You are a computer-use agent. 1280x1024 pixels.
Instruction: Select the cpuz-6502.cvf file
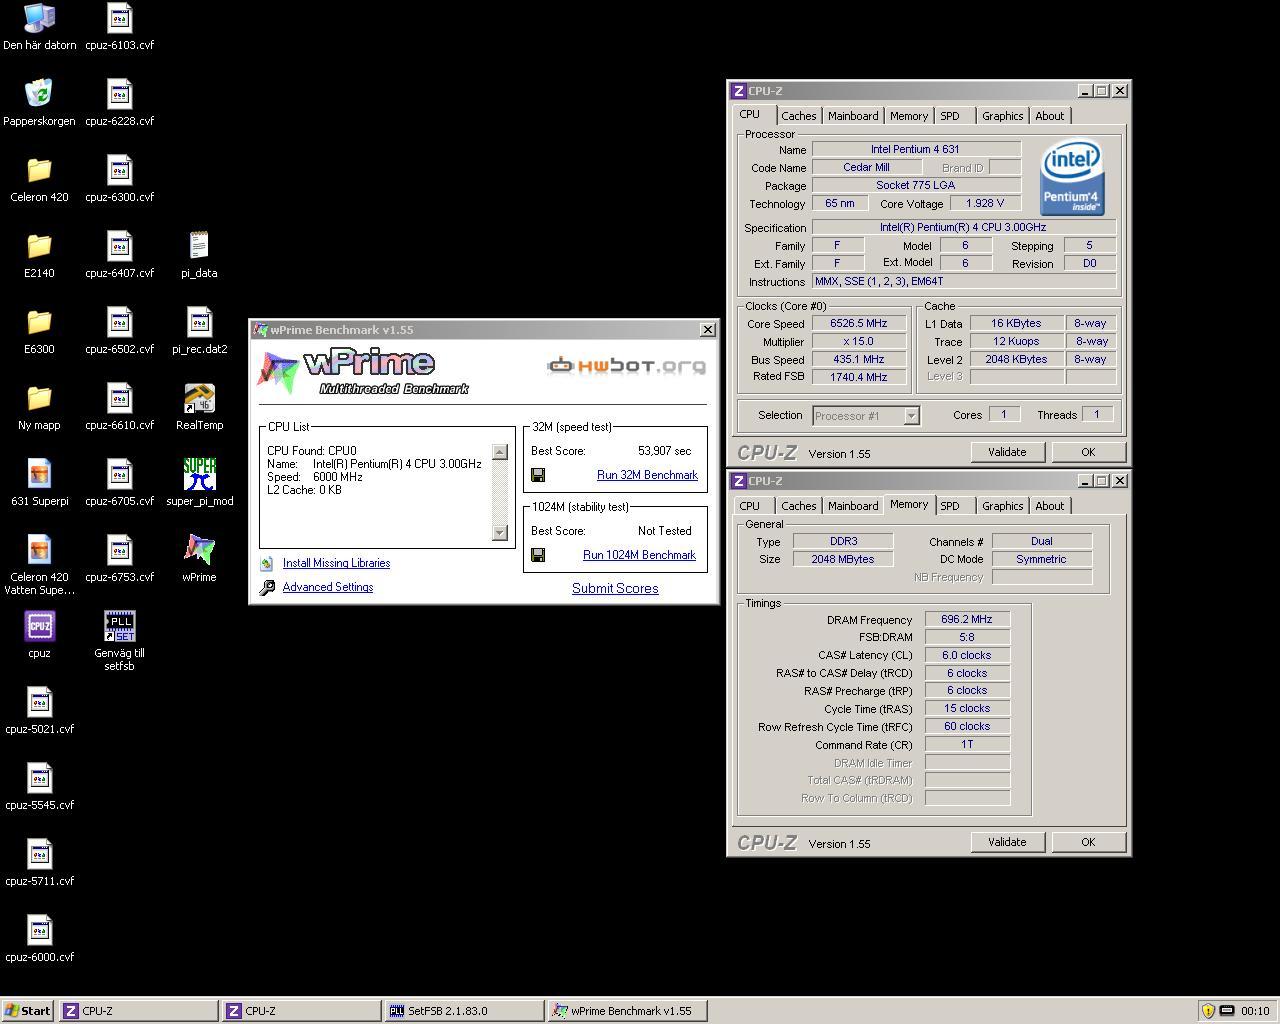point(119,331)
